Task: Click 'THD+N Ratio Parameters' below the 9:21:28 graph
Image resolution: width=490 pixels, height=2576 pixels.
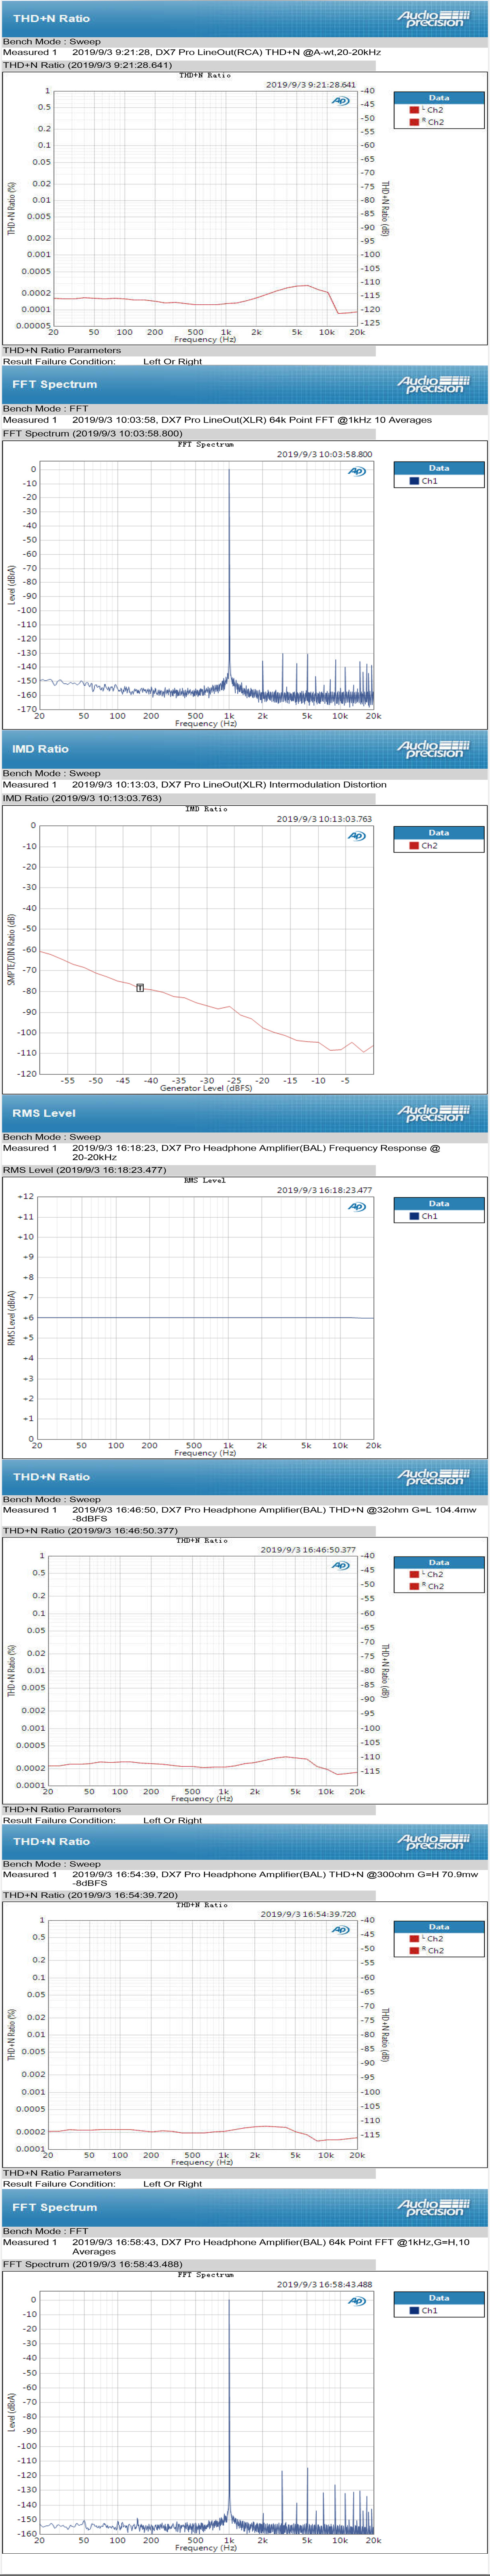Action: point(62,350)
